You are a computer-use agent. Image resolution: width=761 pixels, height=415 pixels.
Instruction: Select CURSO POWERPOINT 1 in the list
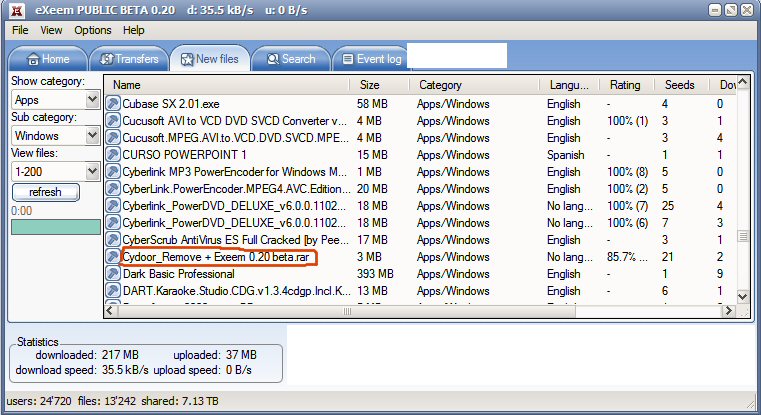pos(184,155)
